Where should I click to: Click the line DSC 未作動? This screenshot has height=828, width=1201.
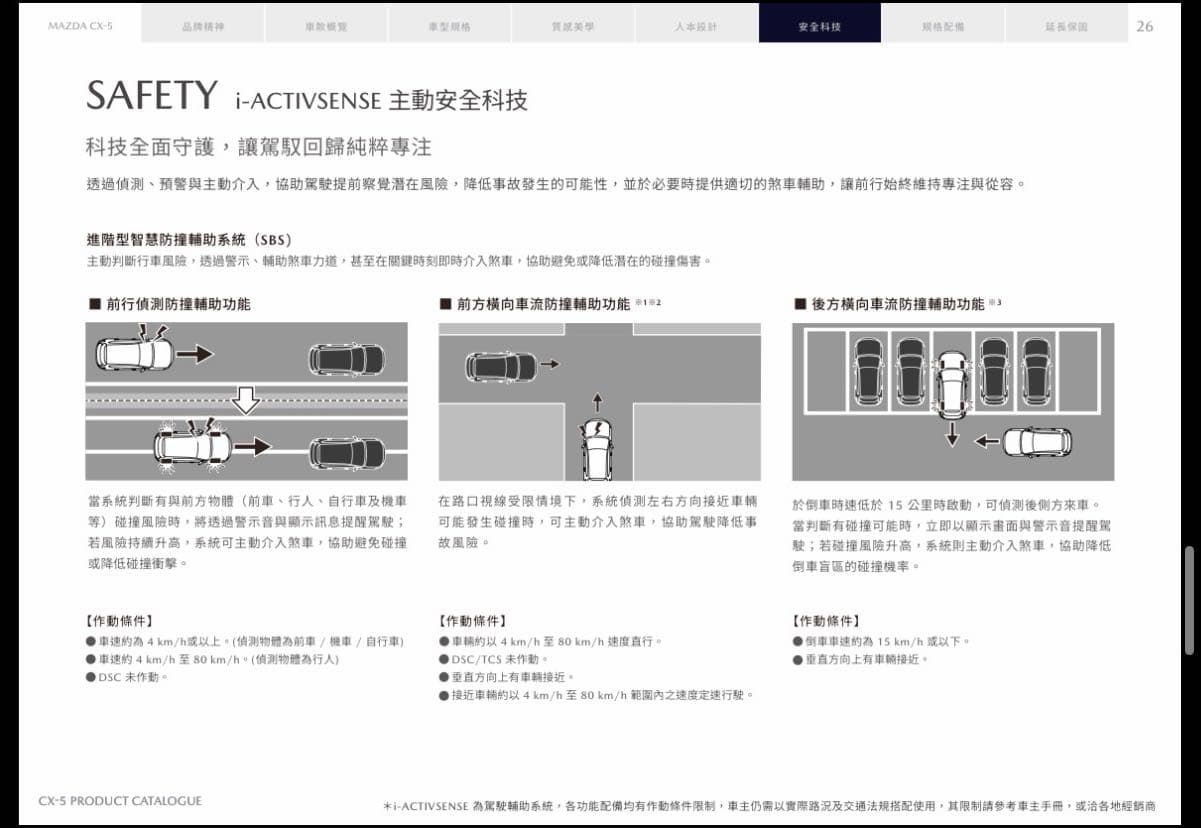tap(127, 677)
